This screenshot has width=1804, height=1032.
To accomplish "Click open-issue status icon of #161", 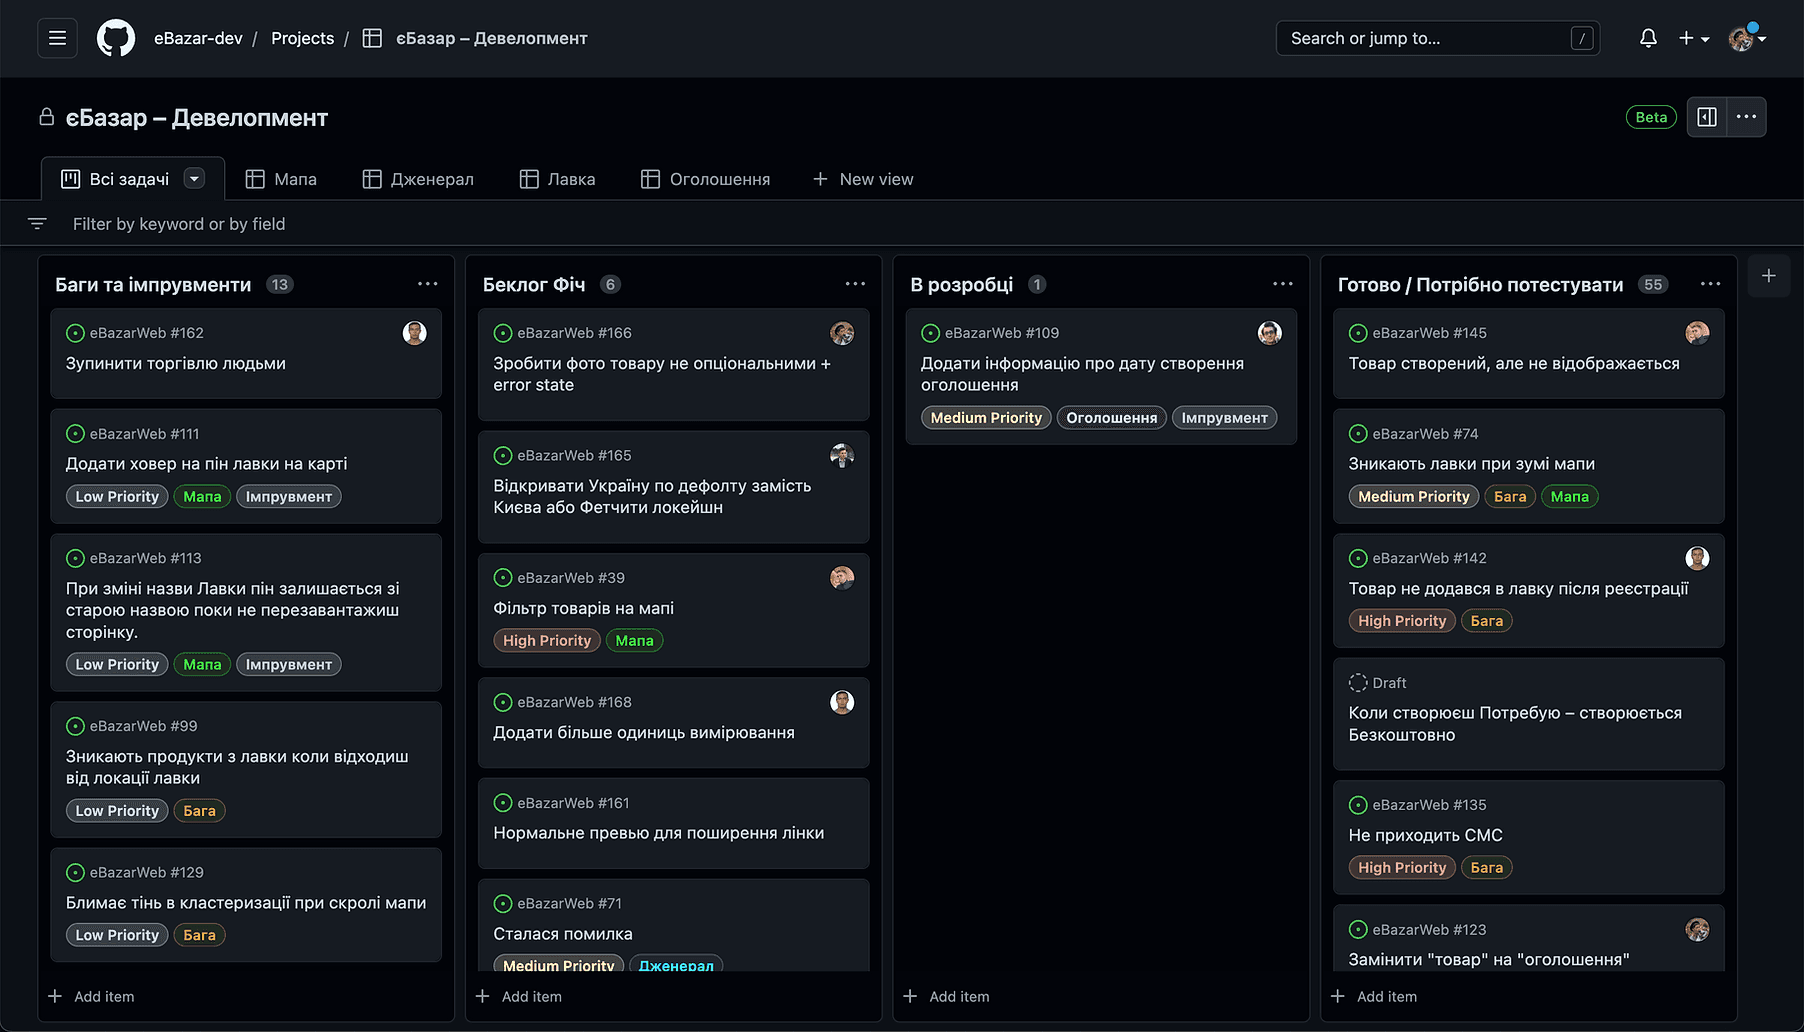I will click(x=503, y=803).
